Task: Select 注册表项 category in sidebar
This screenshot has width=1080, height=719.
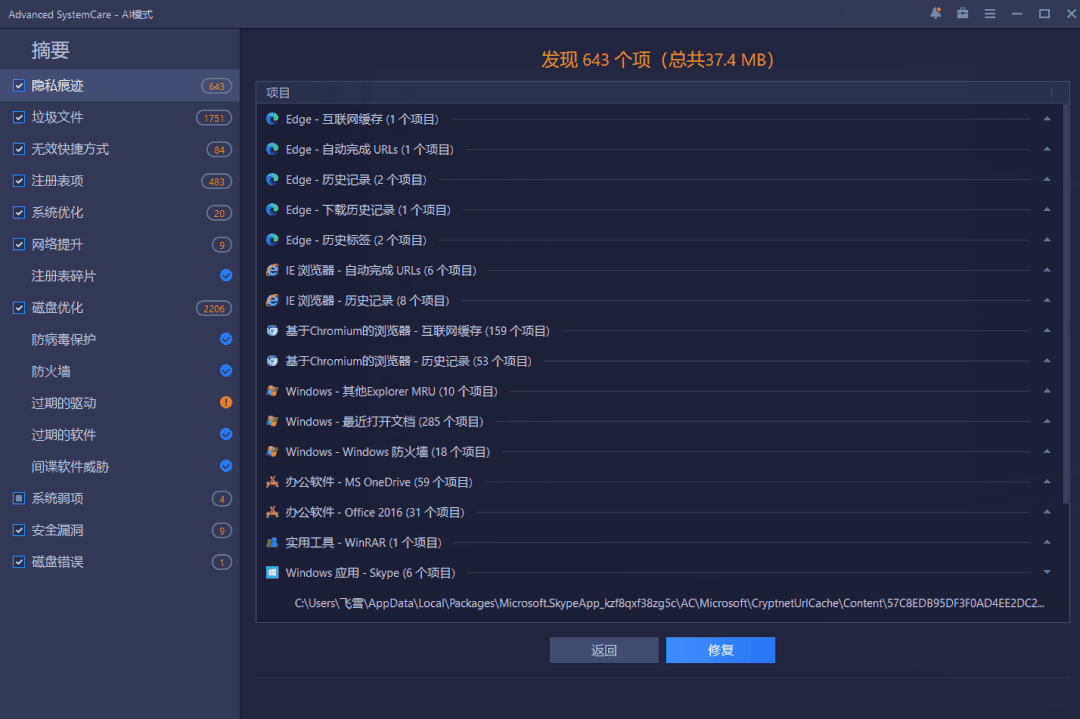Action: click(120, 180)
